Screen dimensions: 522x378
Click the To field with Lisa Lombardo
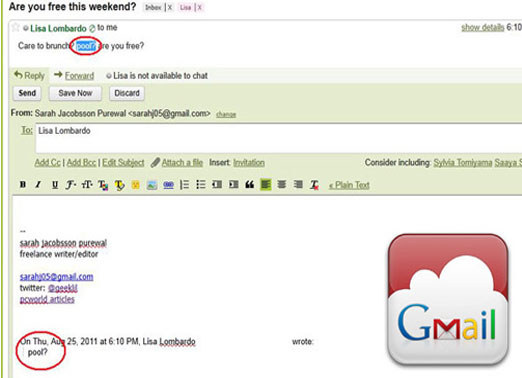(x=279, y=138)
